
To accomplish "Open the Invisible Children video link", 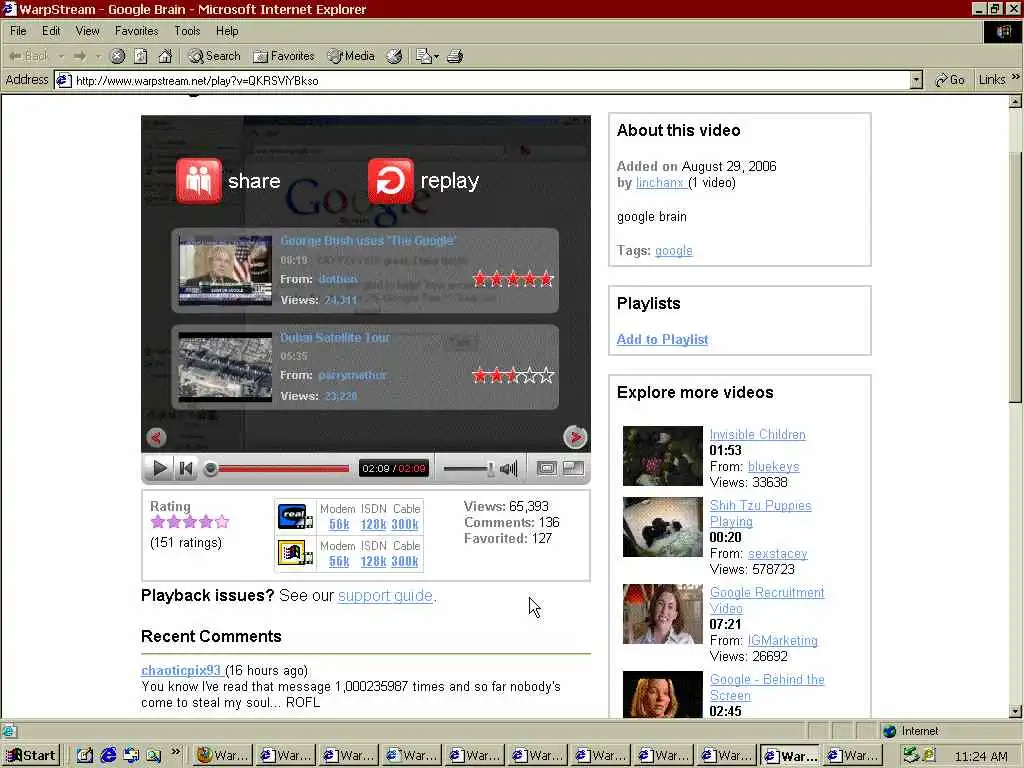I will pyautogui.click(x=758, y=435).
